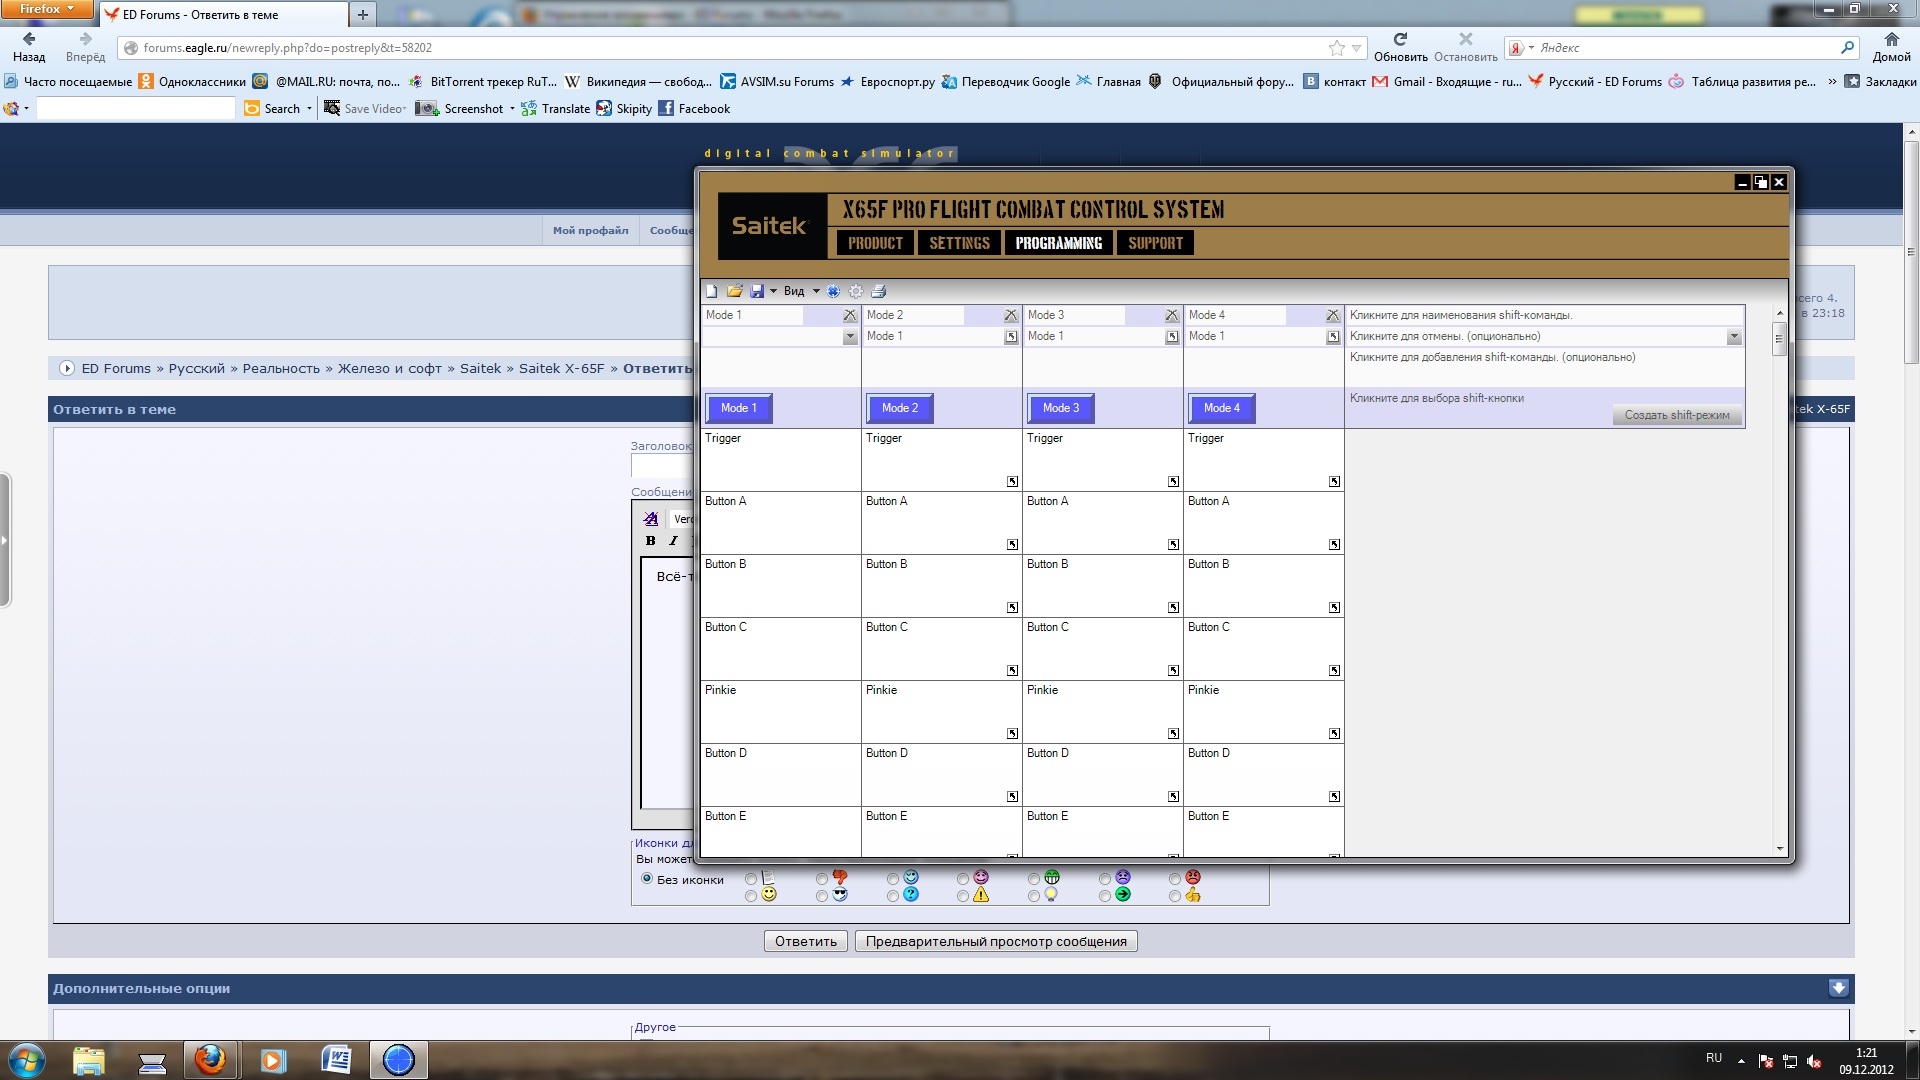
Task: Open a new Firefox tab with the plus
Action: [x=363, y=15]
